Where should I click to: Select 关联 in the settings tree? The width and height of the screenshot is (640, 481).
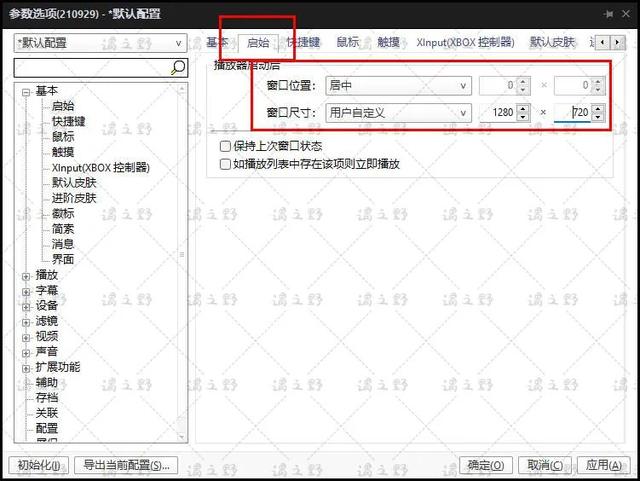click(x=47, y=413)
